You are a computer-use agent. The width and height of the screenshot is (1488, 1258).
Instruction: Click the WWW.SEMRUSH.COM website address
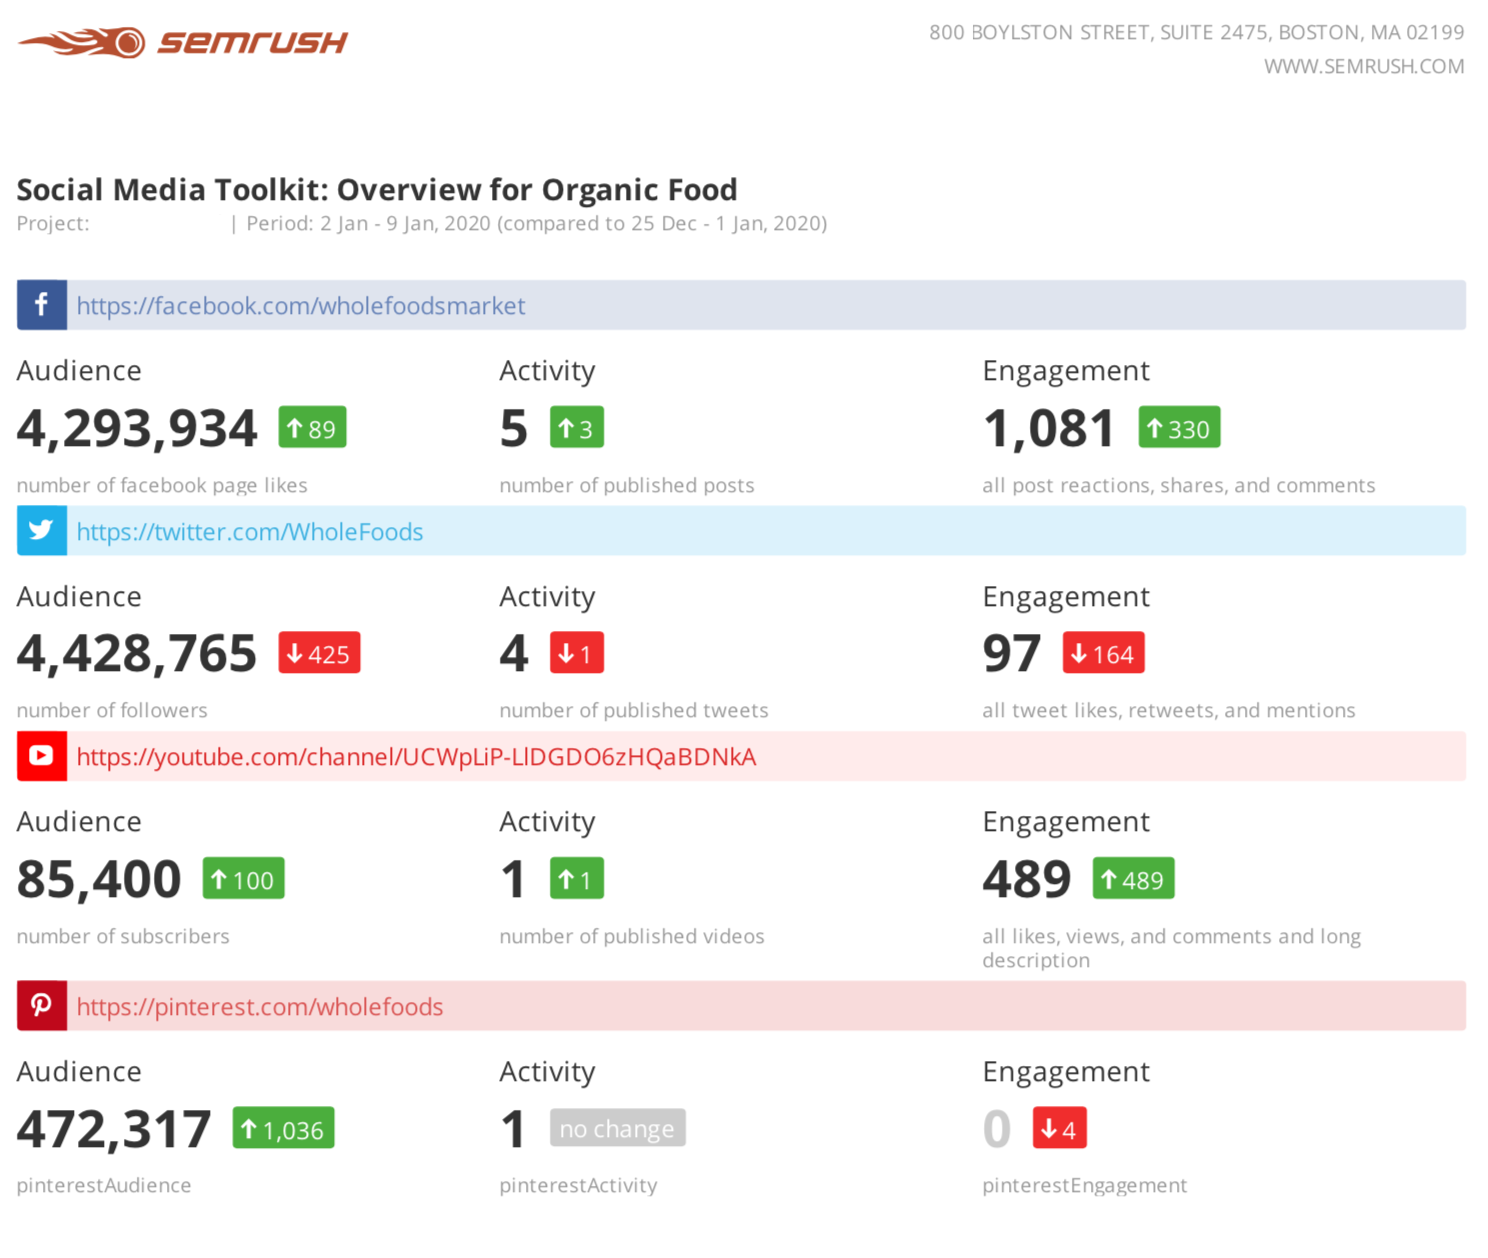[x=1363, y=67]
